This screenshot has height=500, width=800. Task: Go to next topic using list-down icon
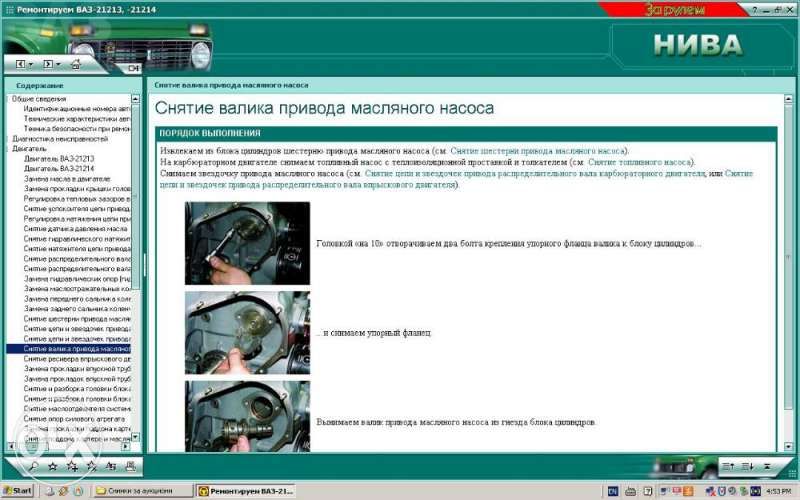(x=747, y=466)
